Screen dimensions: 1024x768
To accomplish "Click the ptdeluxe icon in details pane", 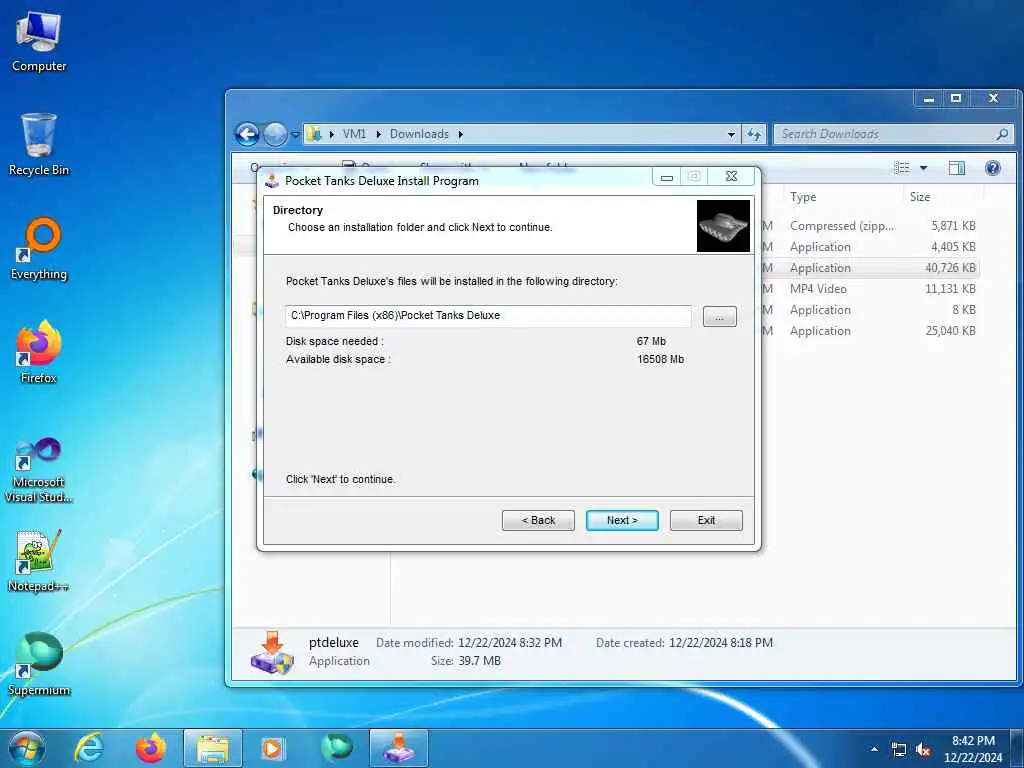I will click(272, 652).
